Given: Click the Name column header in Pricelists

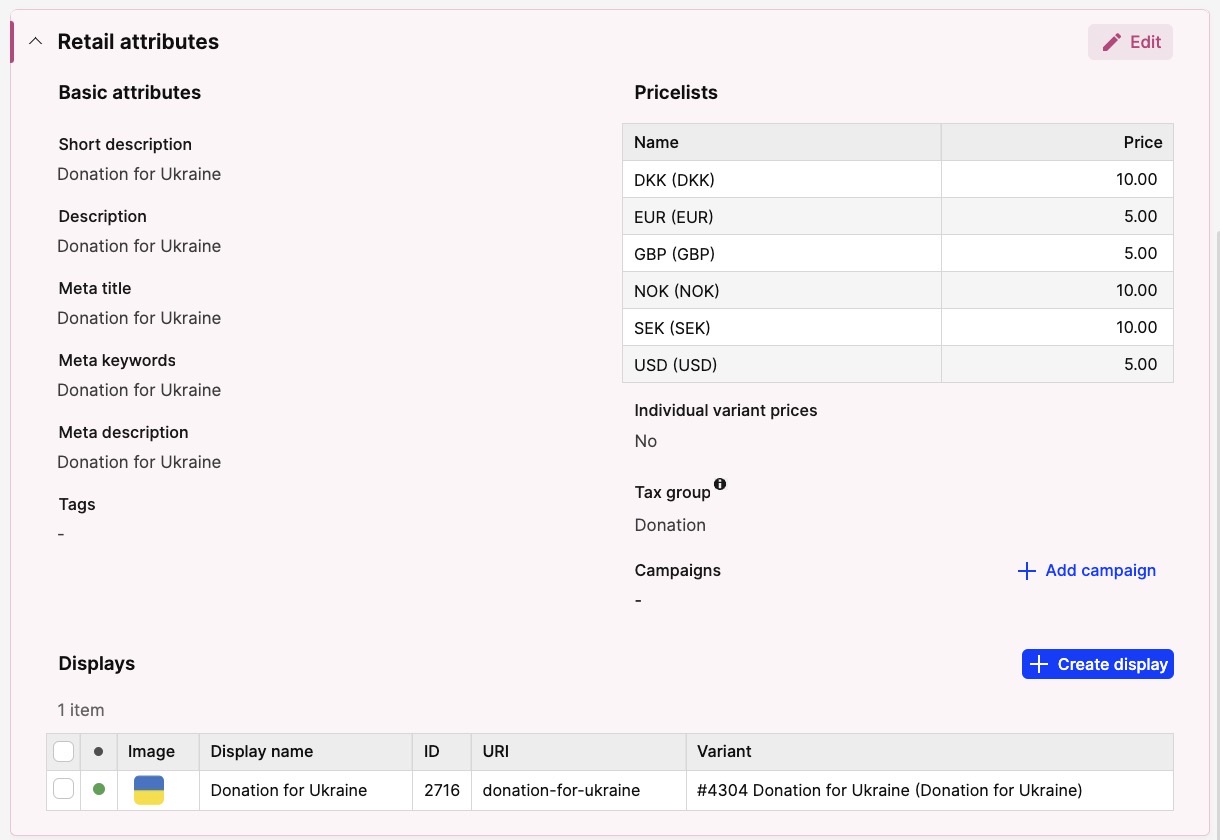Looking at the screenshot, I should (x=656, y=142).
